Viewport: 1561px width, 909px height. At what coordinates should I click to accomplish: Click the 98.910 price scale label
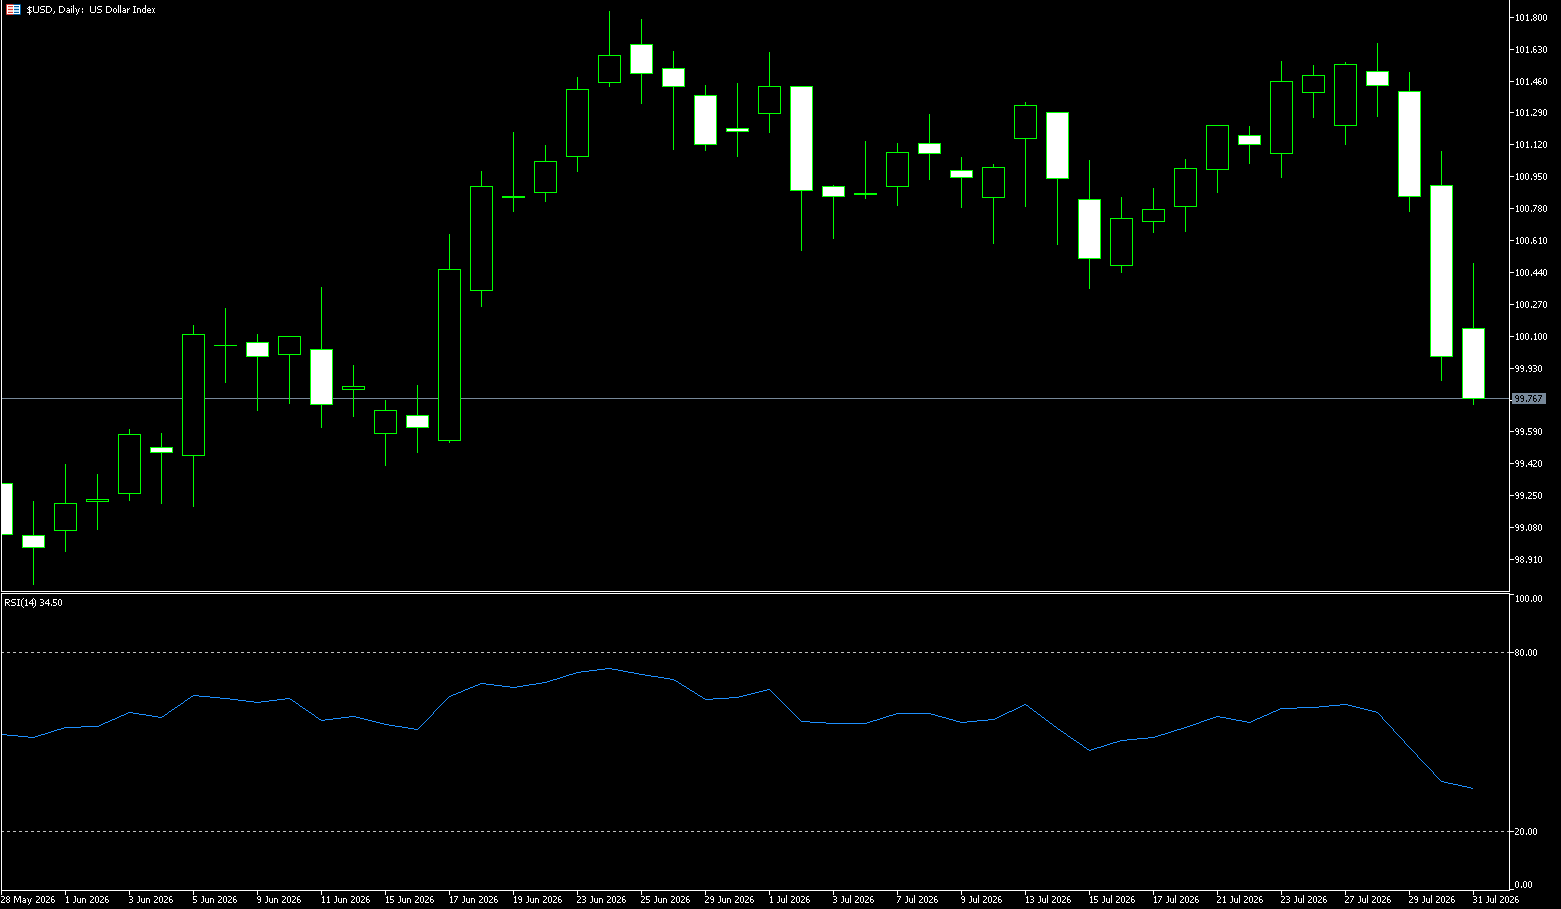1531,560
